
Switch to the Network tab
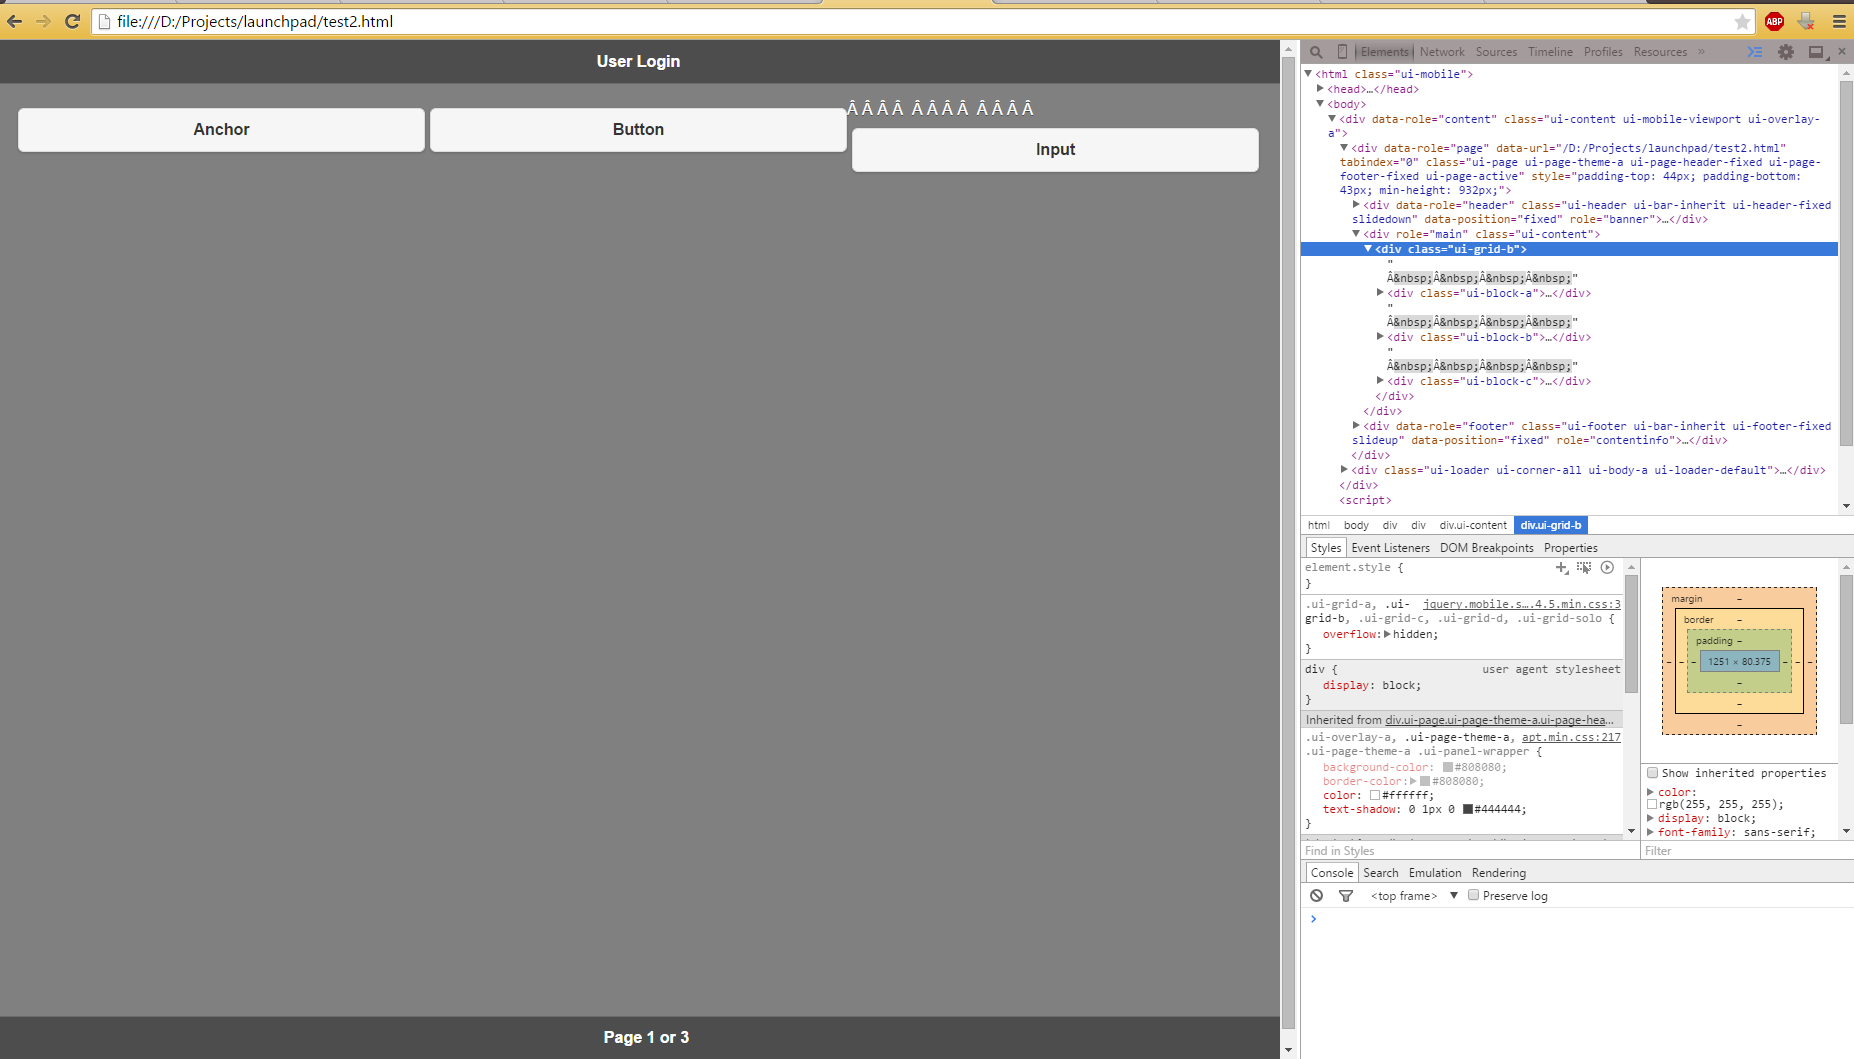pos(1441,52)
